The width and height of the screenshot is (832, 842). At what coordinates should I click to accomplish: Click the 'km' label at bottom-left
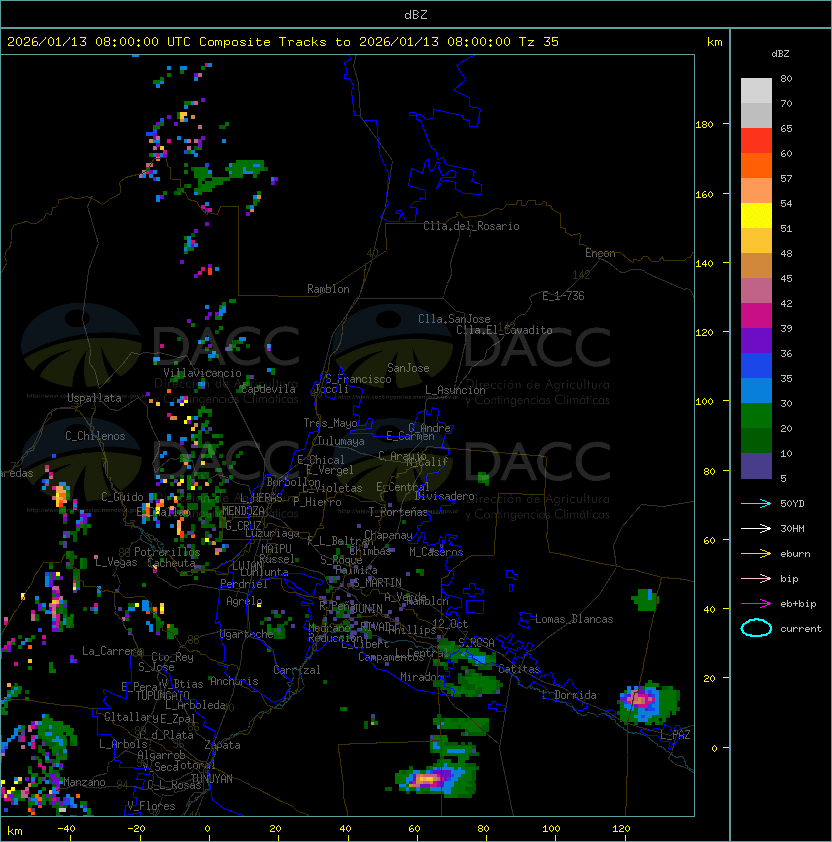(x=15, y=831)
